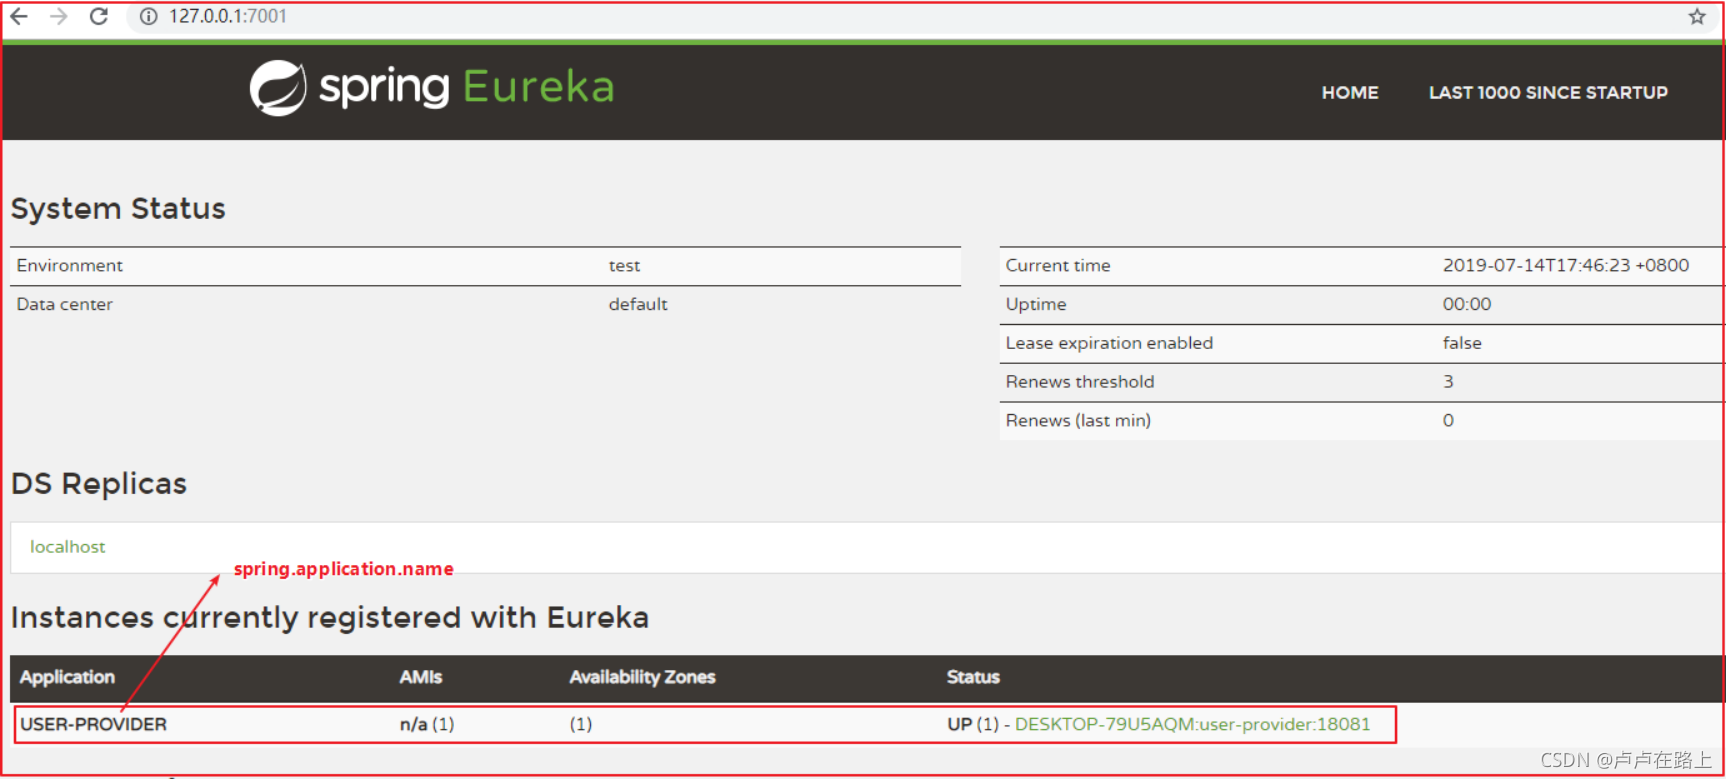Select the Environment label
The image size is (1727, 779).
click(x=69, y=265)
